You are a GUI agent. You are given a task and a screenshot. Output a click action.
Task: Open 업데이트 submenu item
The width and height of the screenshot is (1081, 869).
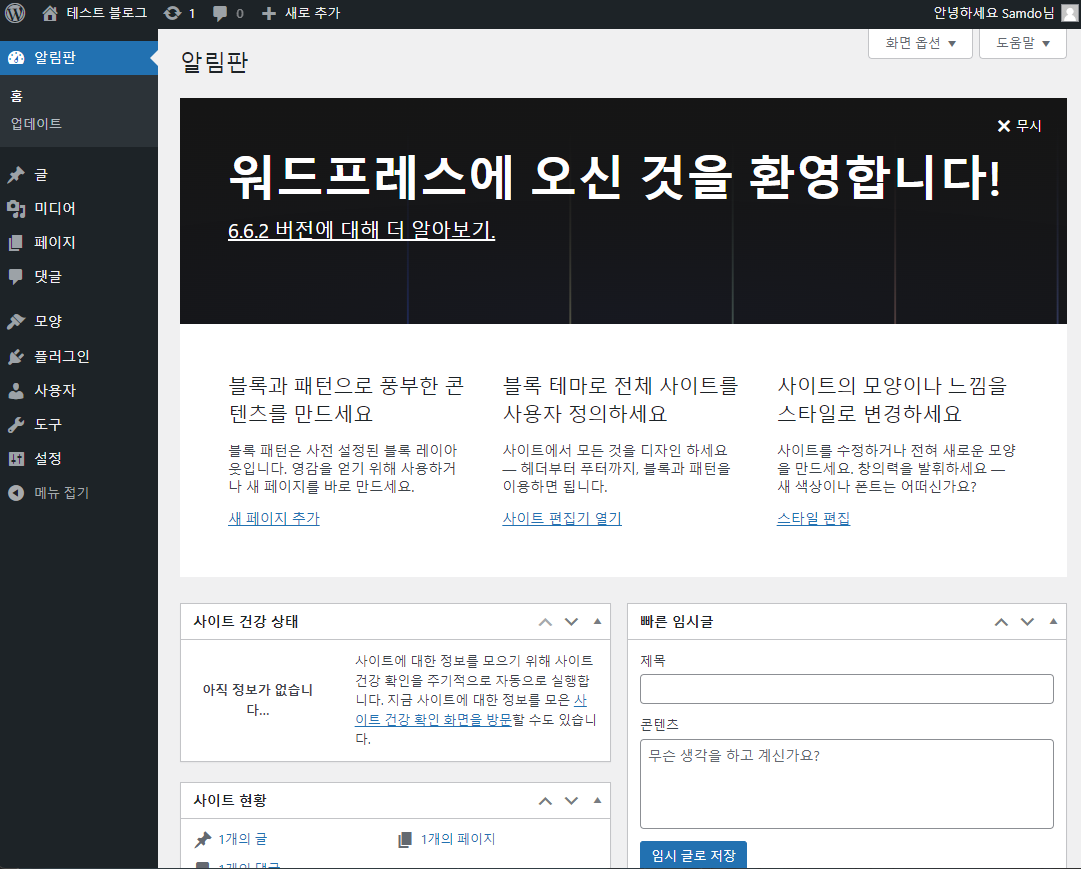tap(36, 124)
